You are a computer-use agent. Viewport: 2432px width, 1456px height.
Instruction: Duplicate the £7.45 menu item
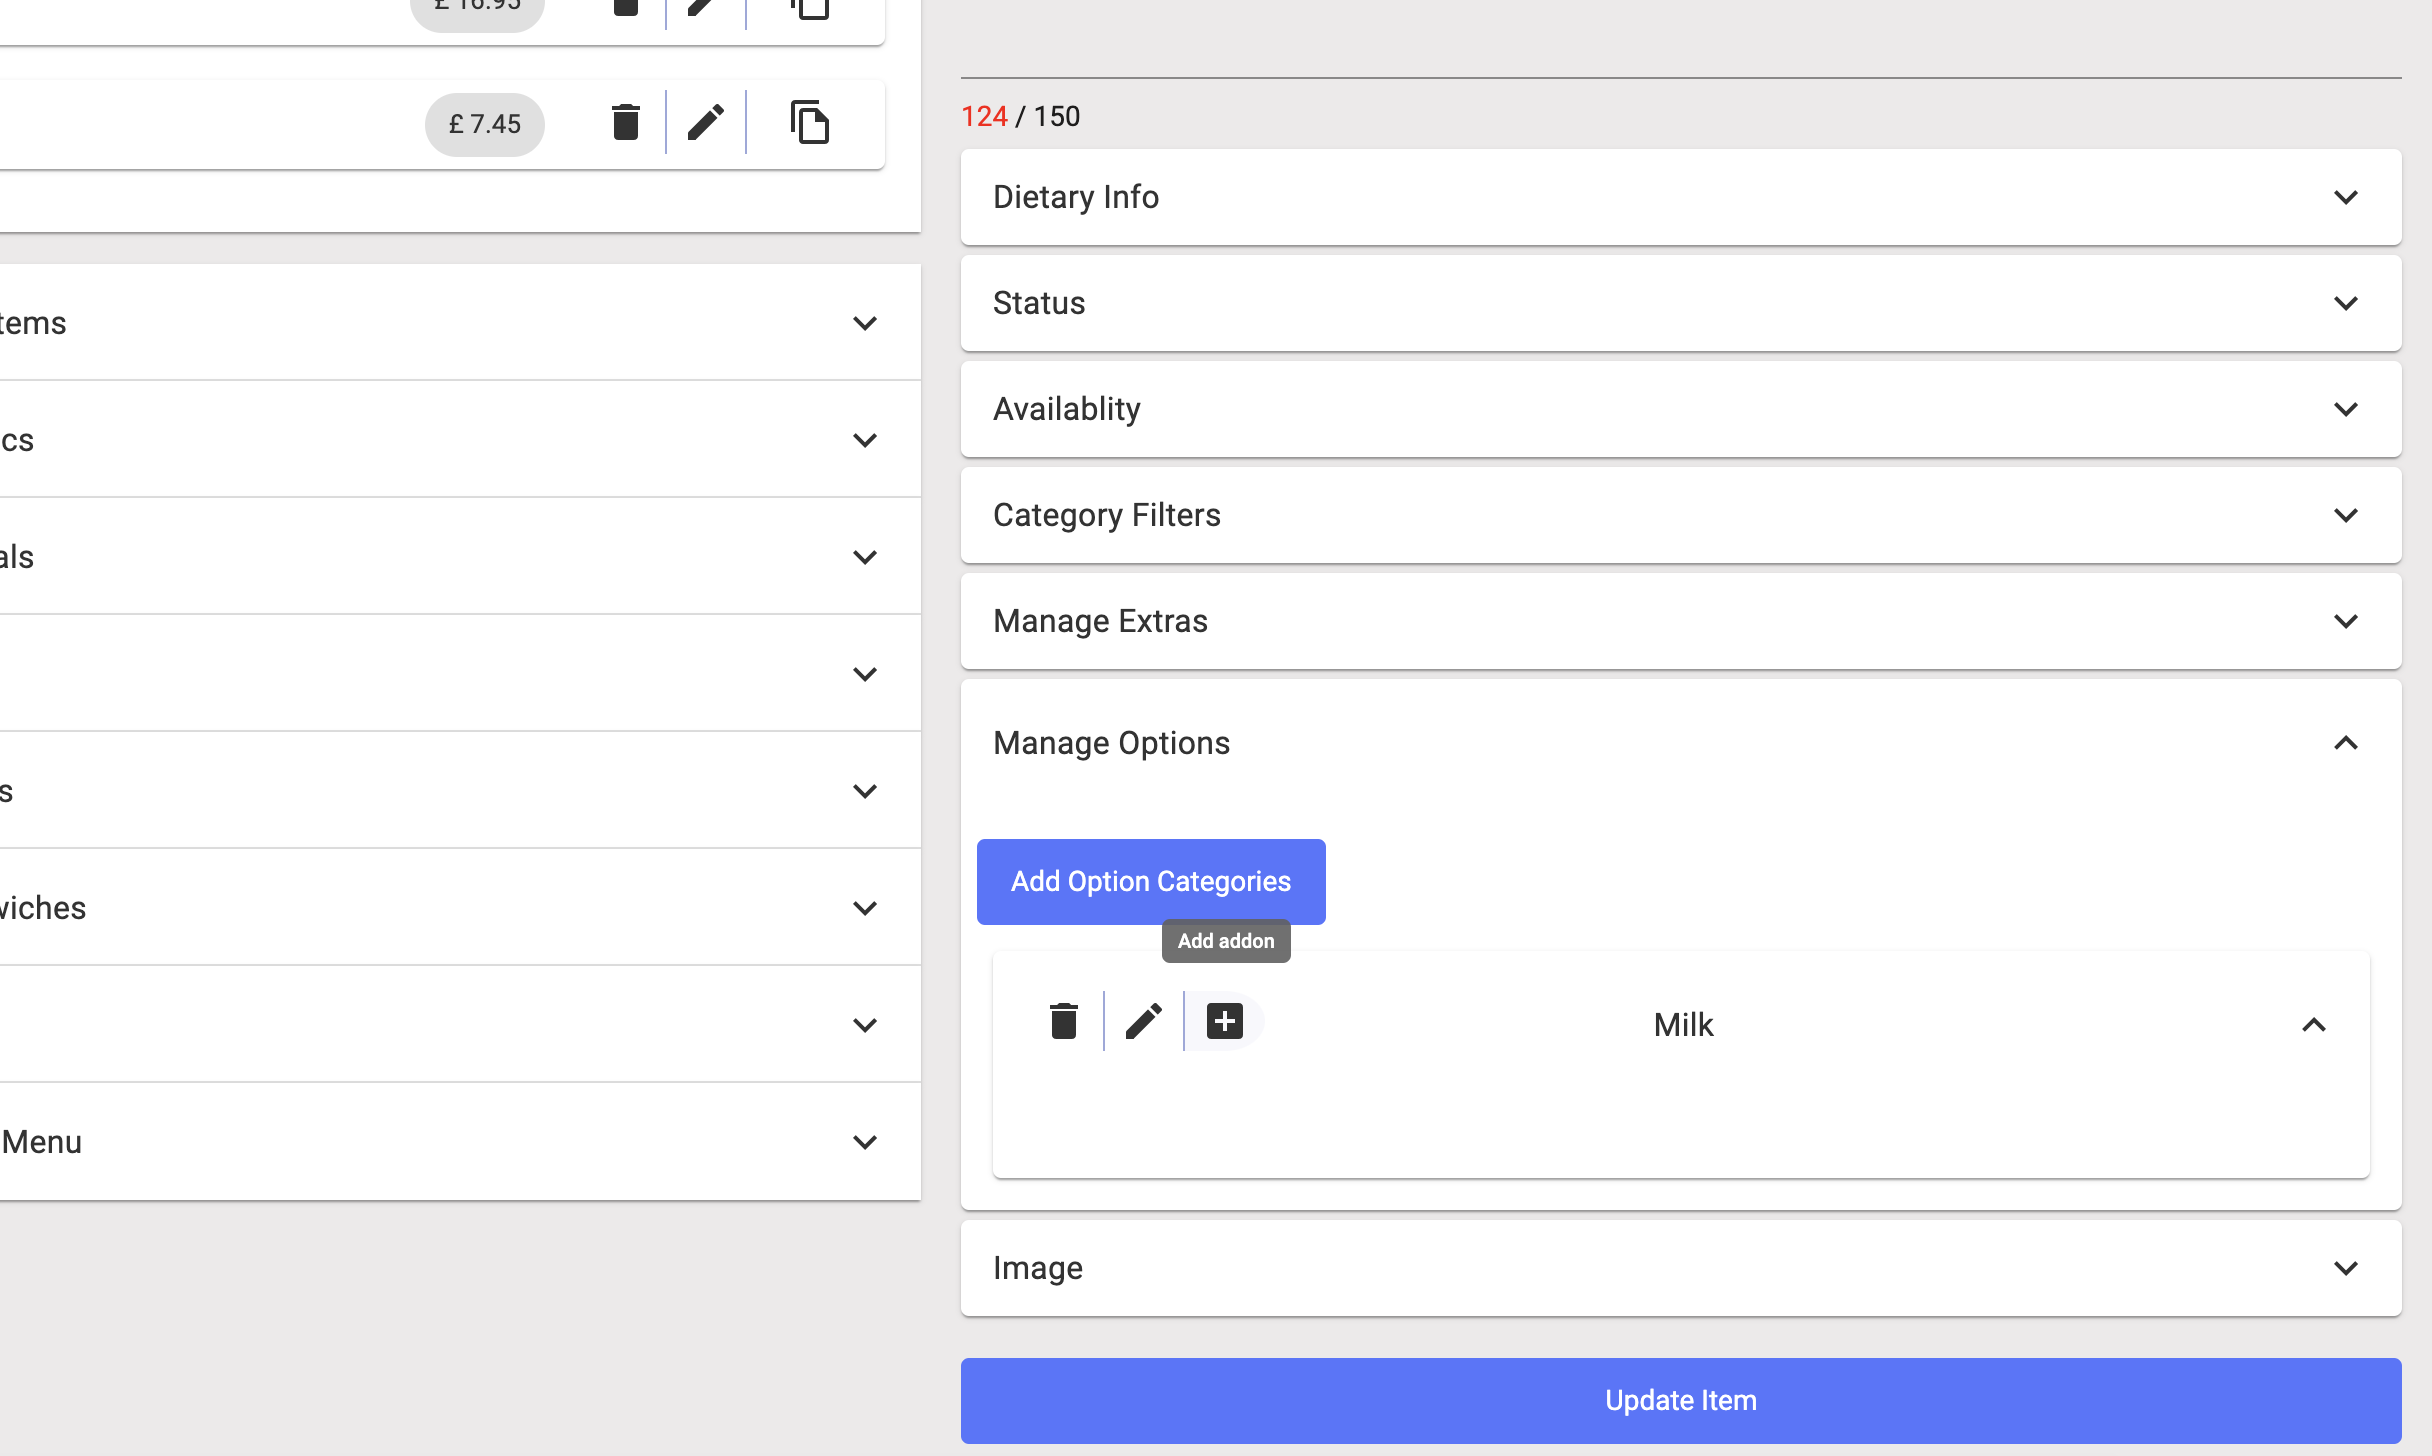pyautogui.click(x=809, y=123)
